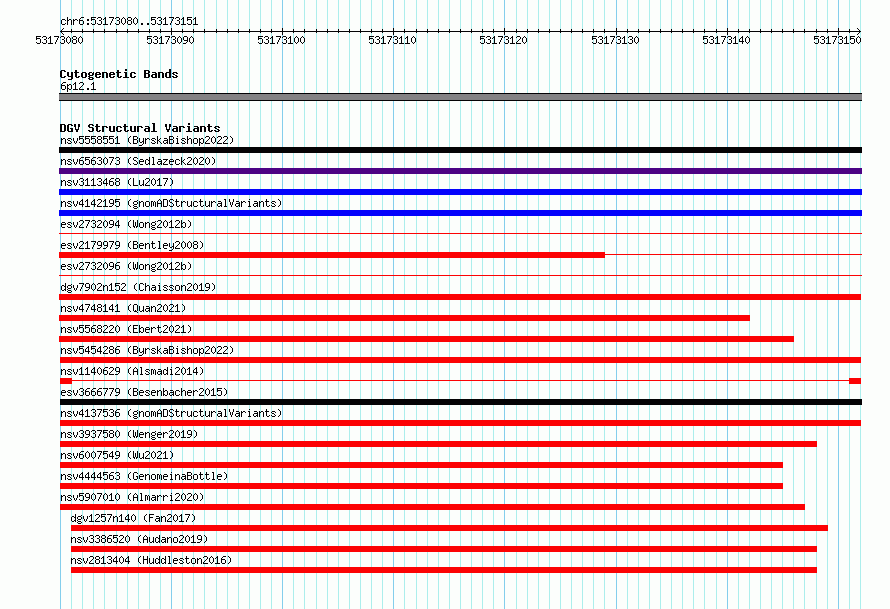The width and height of the screenshot is (890, 609).
Task: Click the red bar under nsv5454286
Action: (x=460, y=360)
